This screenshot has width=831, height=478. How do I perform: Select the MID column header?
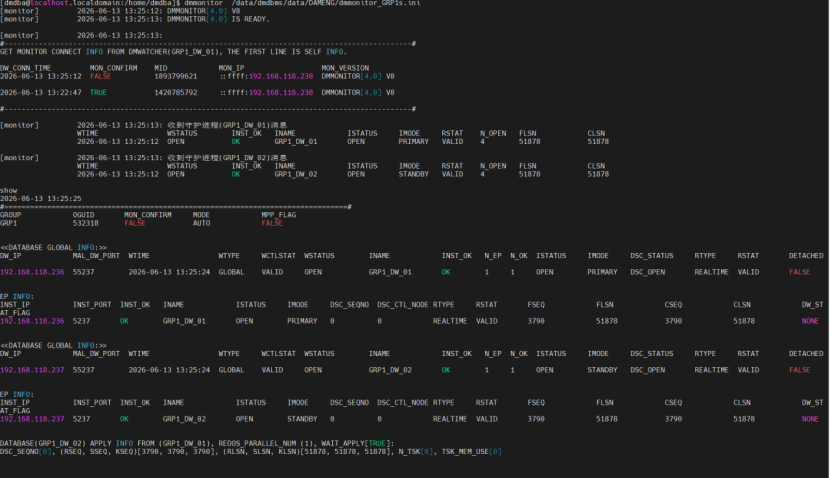(161, 68)
